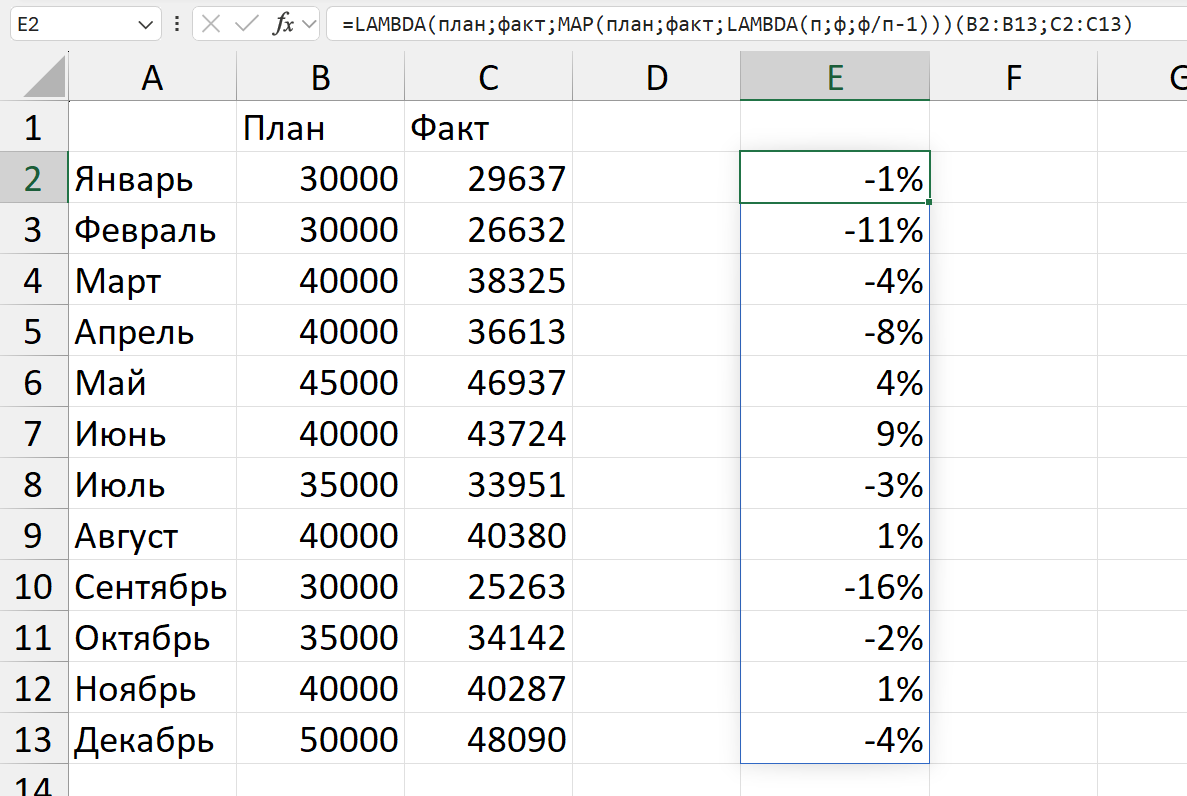The image size is (1187, 796).
Task: Select the Апрель cell
Action: tap(152, 331)
